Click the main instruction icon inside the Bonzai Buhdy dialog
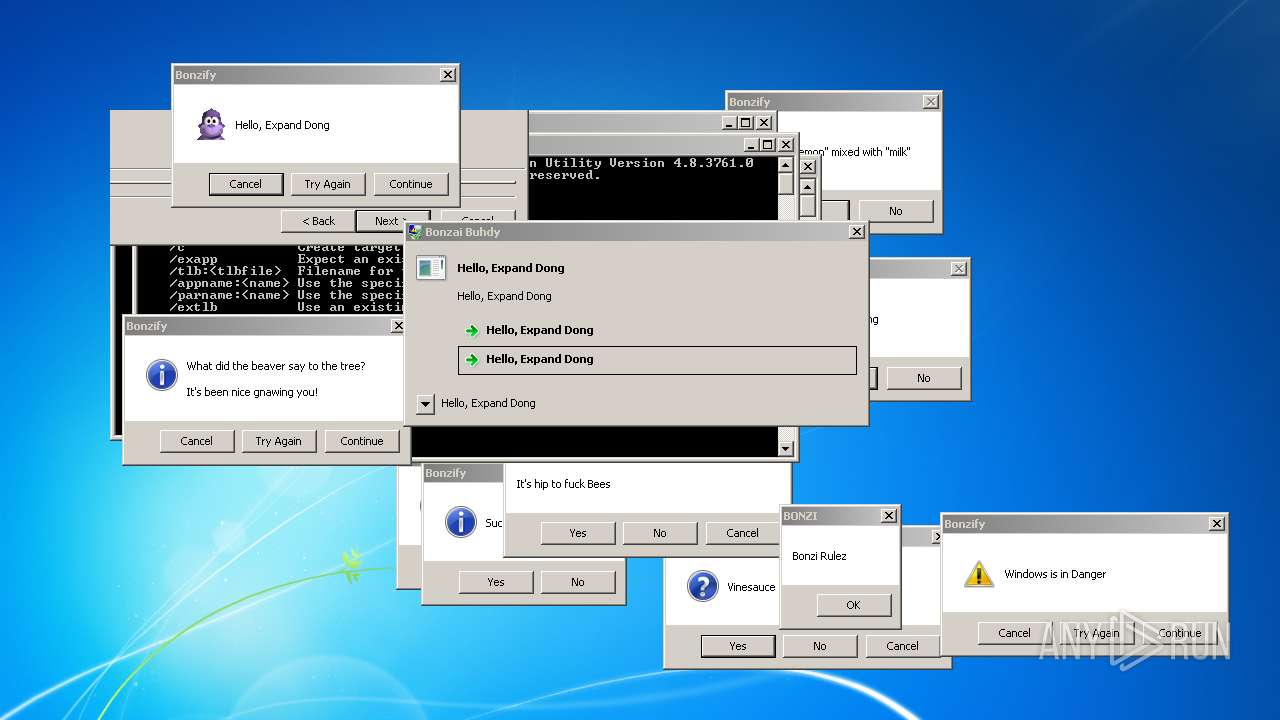 431,268
